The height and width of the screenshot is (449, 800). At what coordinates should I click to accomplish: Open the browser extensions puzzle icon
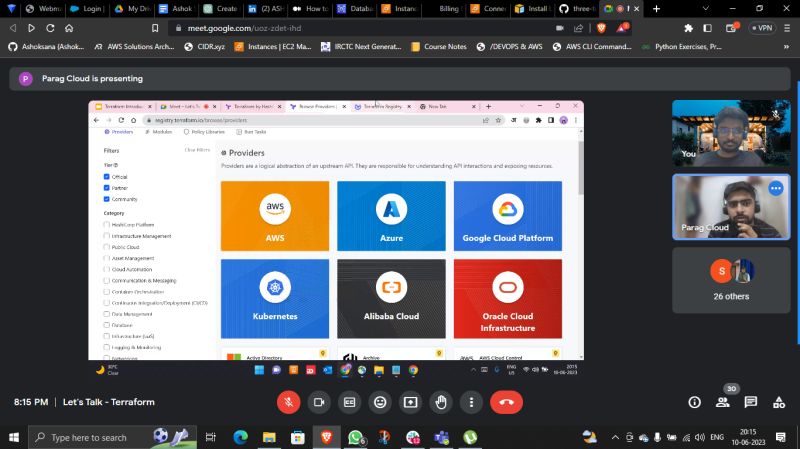tap(688, 28)
